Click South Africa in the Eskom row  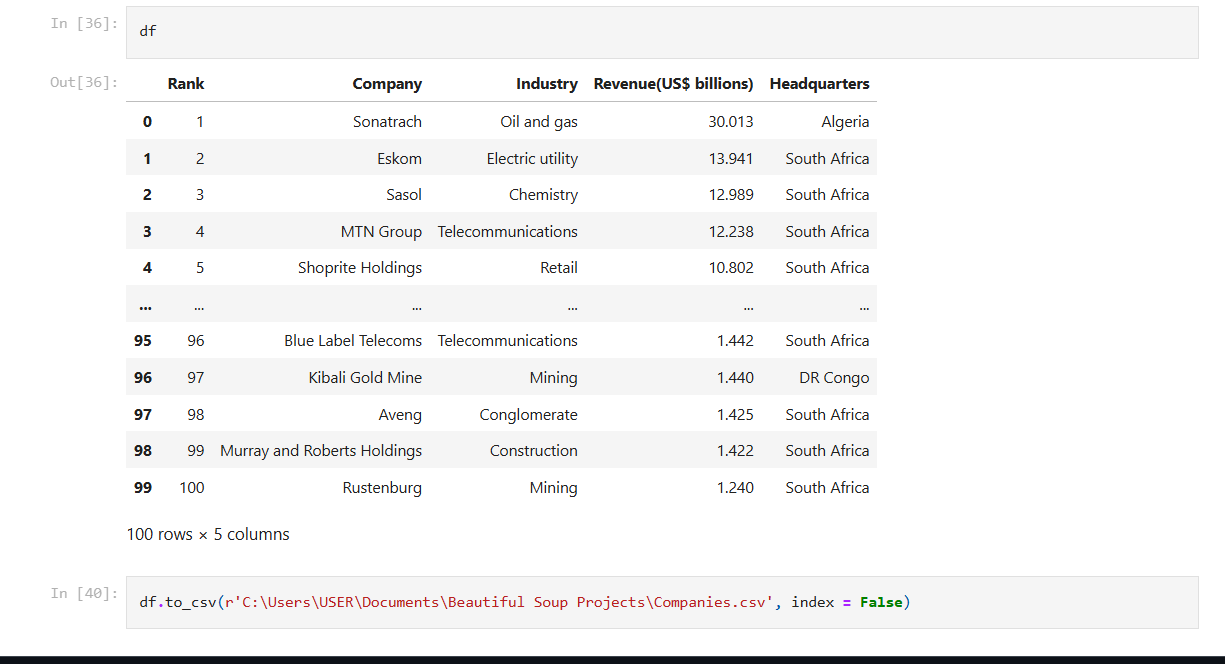(827, 158)
